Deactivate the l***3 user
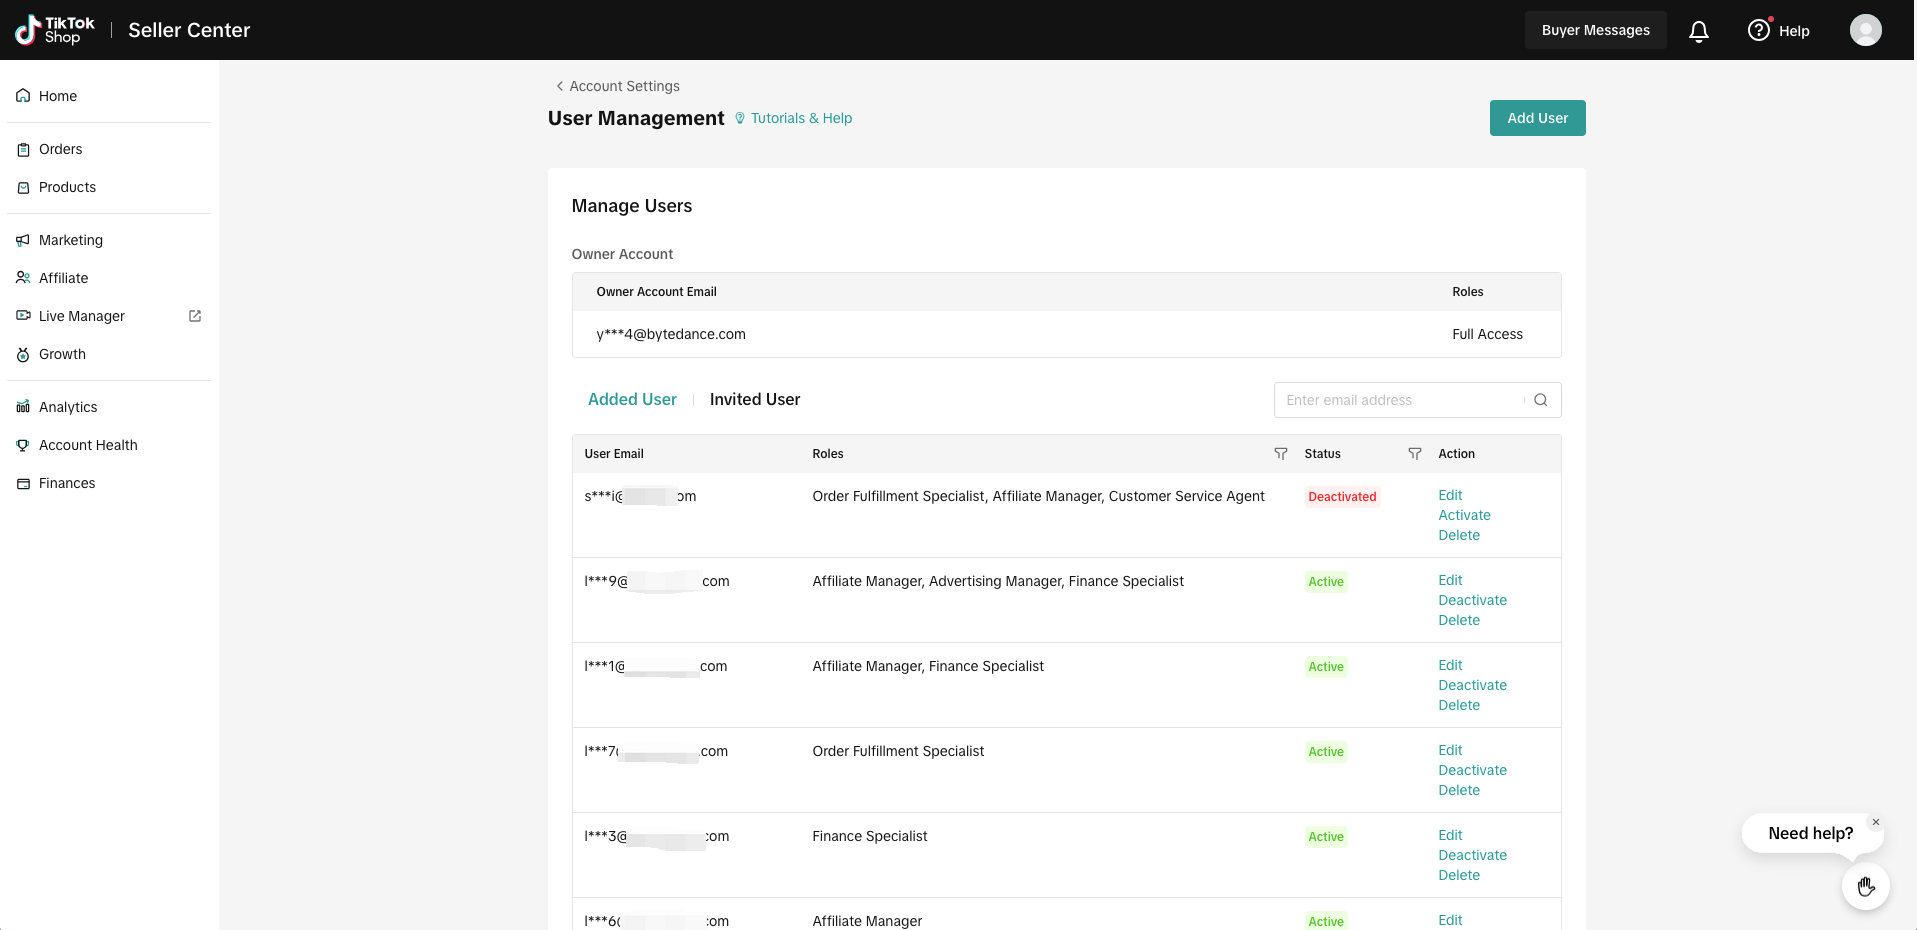Screen dimensions: 1917x930 tap(1472, 855)
